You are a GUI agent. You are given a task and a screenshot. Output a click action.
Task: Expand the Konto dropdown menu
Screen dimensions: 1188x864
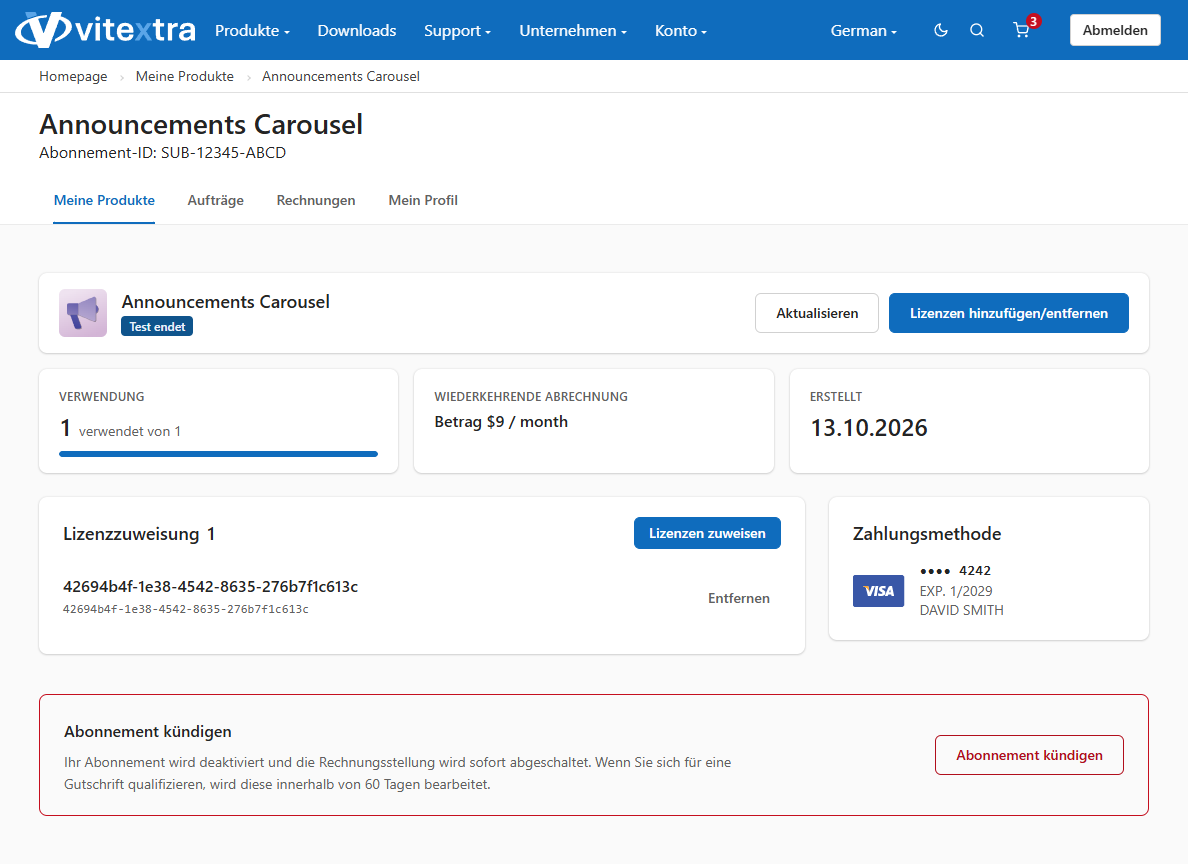(x=680, y=30)
